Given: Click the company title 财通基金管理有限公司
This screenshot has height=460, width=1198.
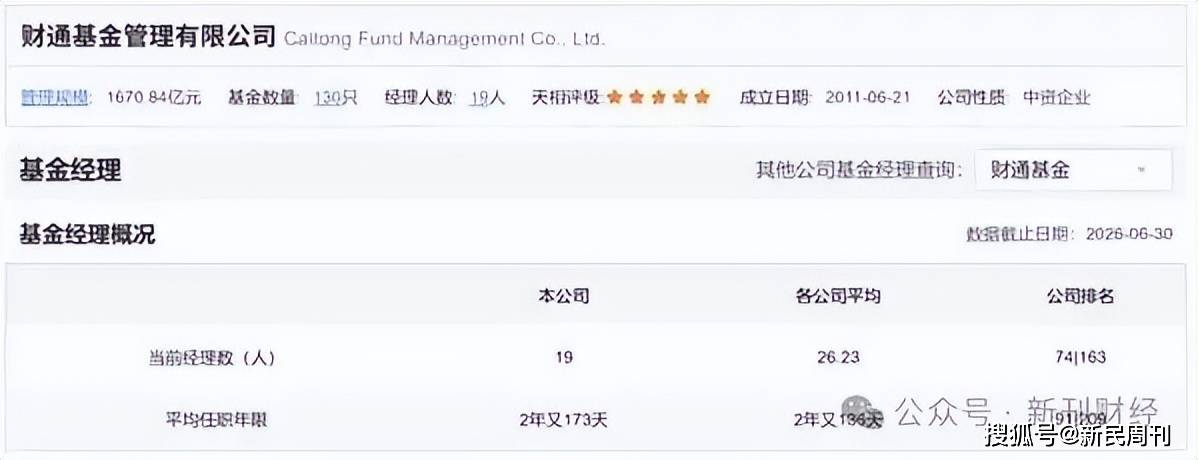Looking at the screenshot, I should 147,37.
